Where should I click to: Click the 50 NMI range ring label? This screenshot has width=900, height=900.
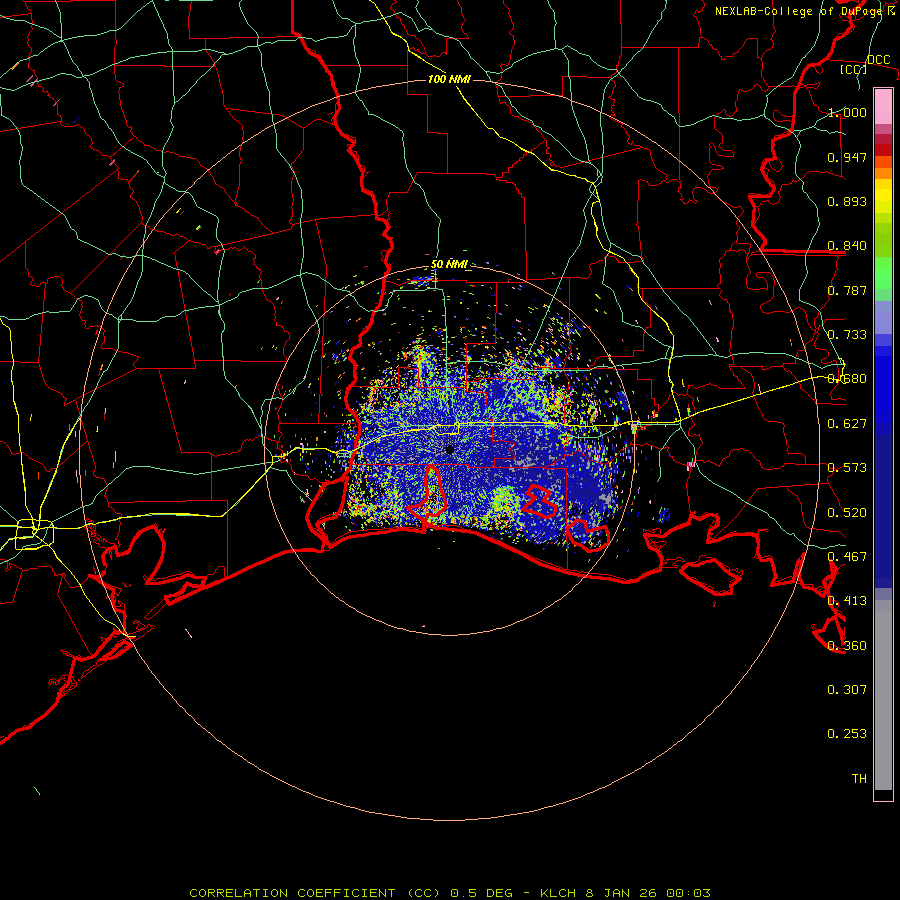[x=449, y=265]
